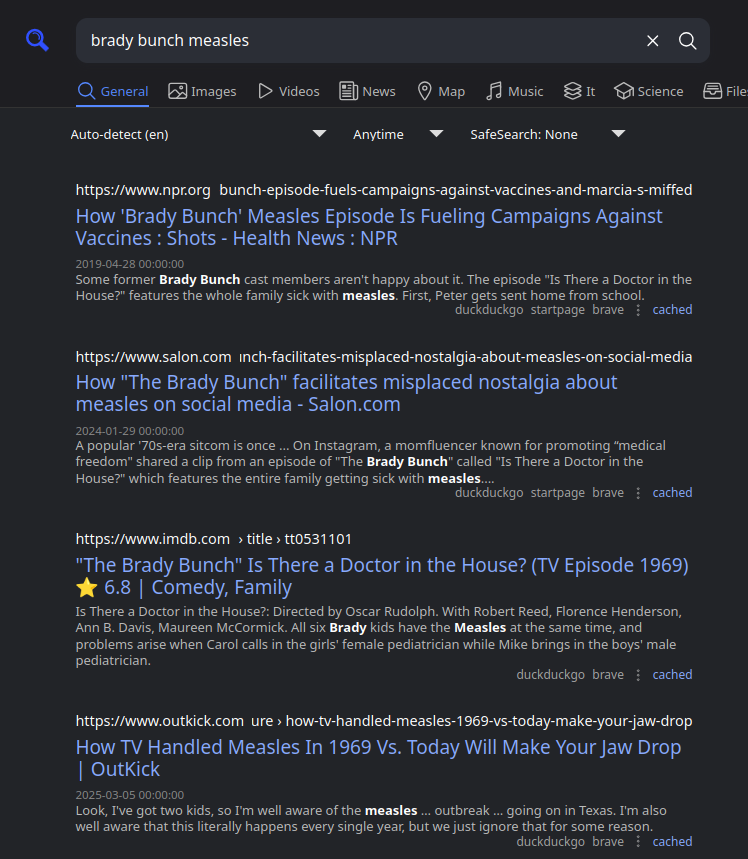Expand the SafeSearch: None dropdown
This screenshot has height=859, width=748.
click(547, 134)
